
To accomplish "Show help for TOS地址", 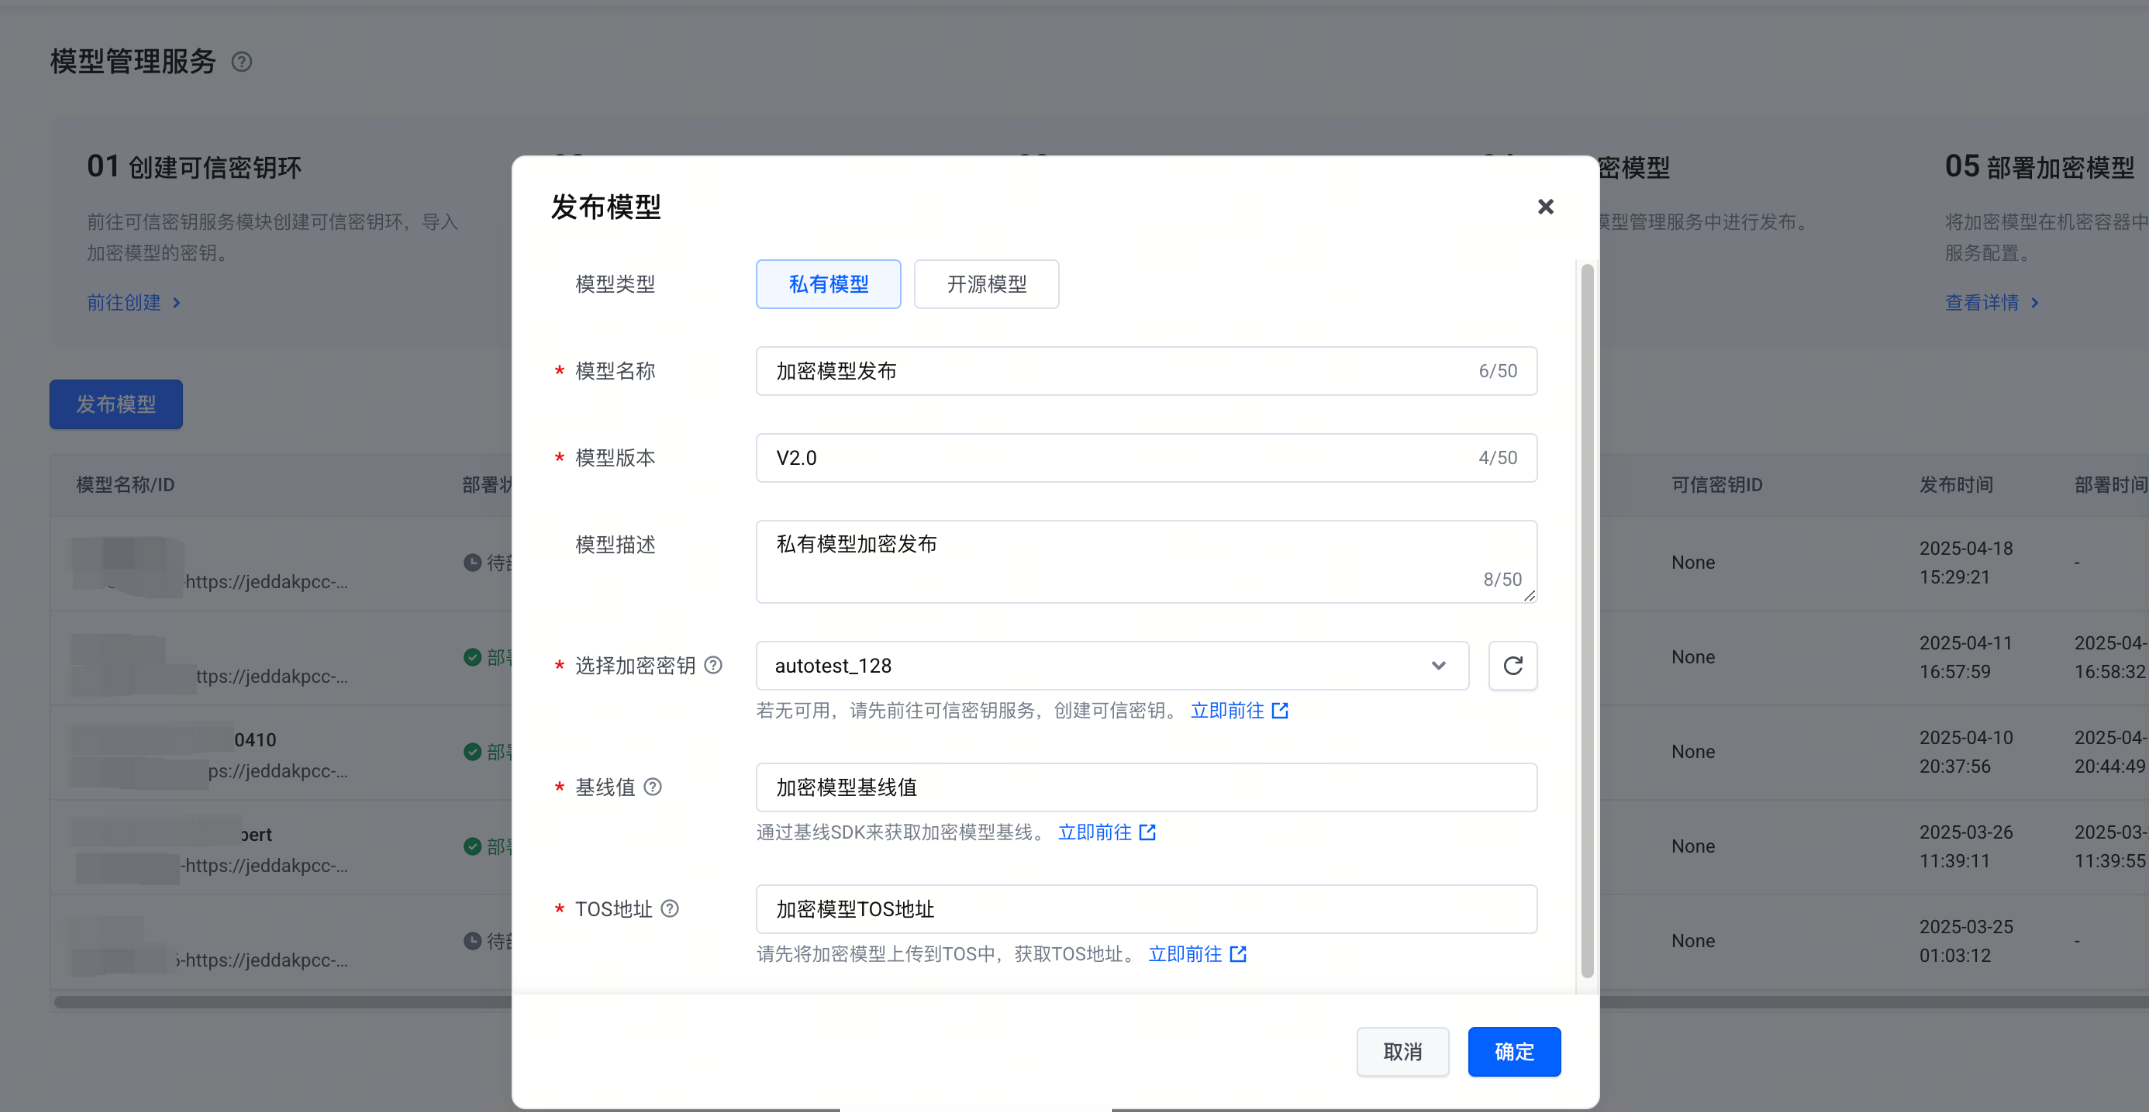I will tap(670, 908).
